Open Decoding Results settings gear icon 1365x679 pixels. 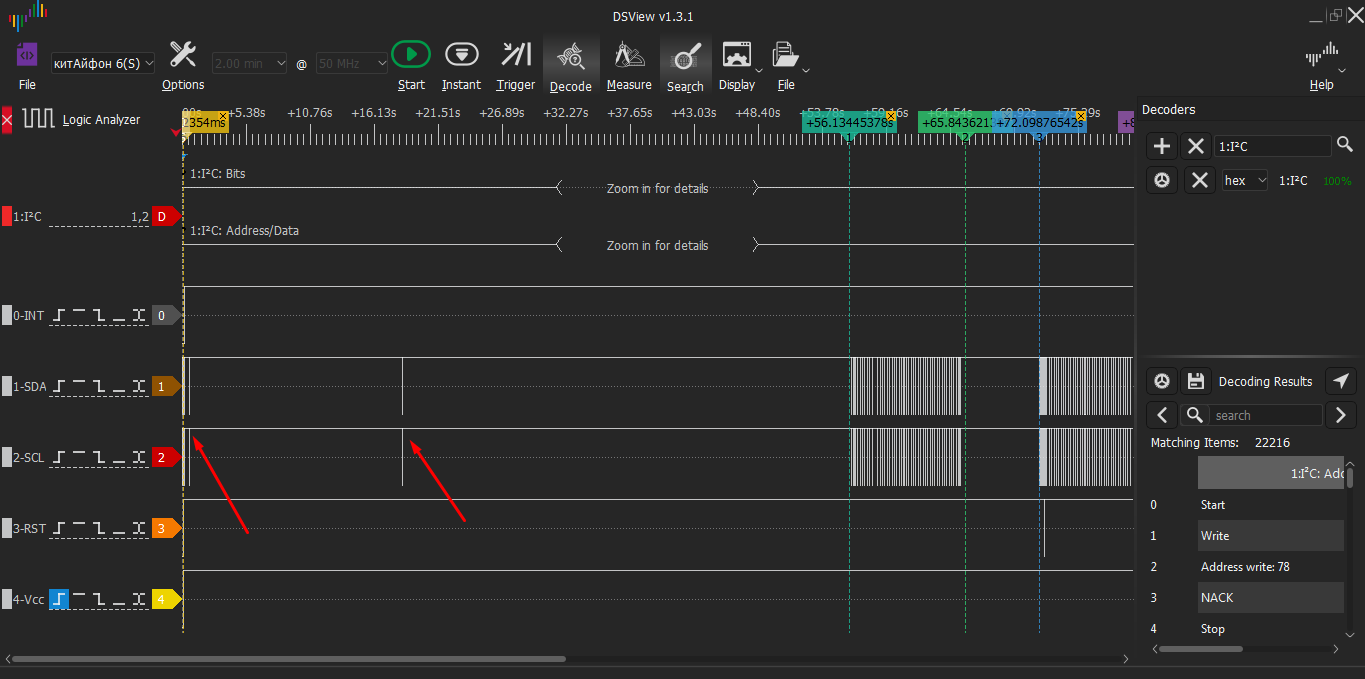[x=1162, y=381]
